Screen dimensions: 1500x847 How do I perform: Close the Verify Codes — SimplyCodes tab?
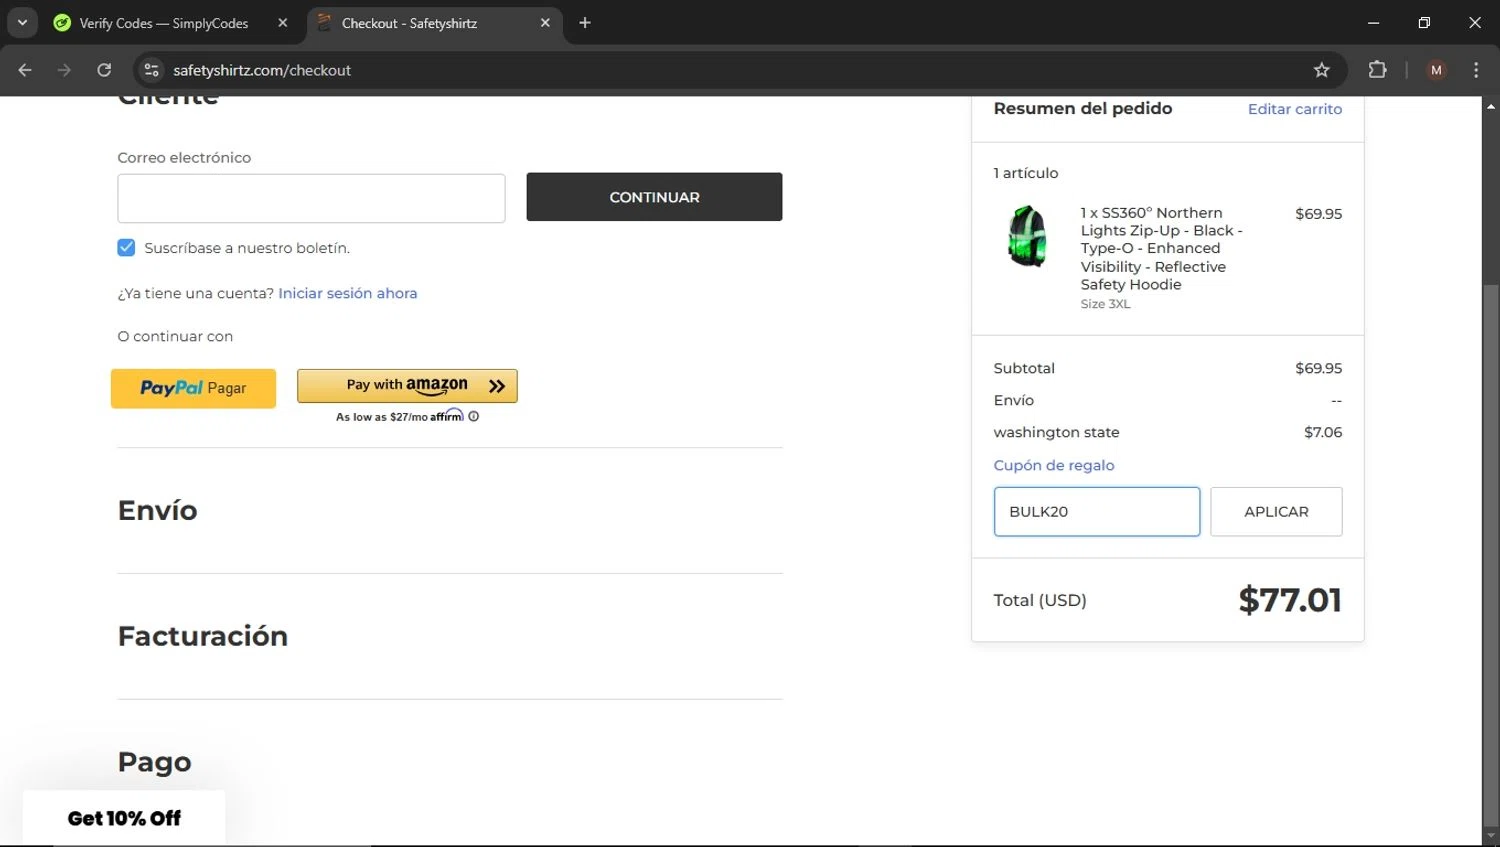click(x=283, y=23)
